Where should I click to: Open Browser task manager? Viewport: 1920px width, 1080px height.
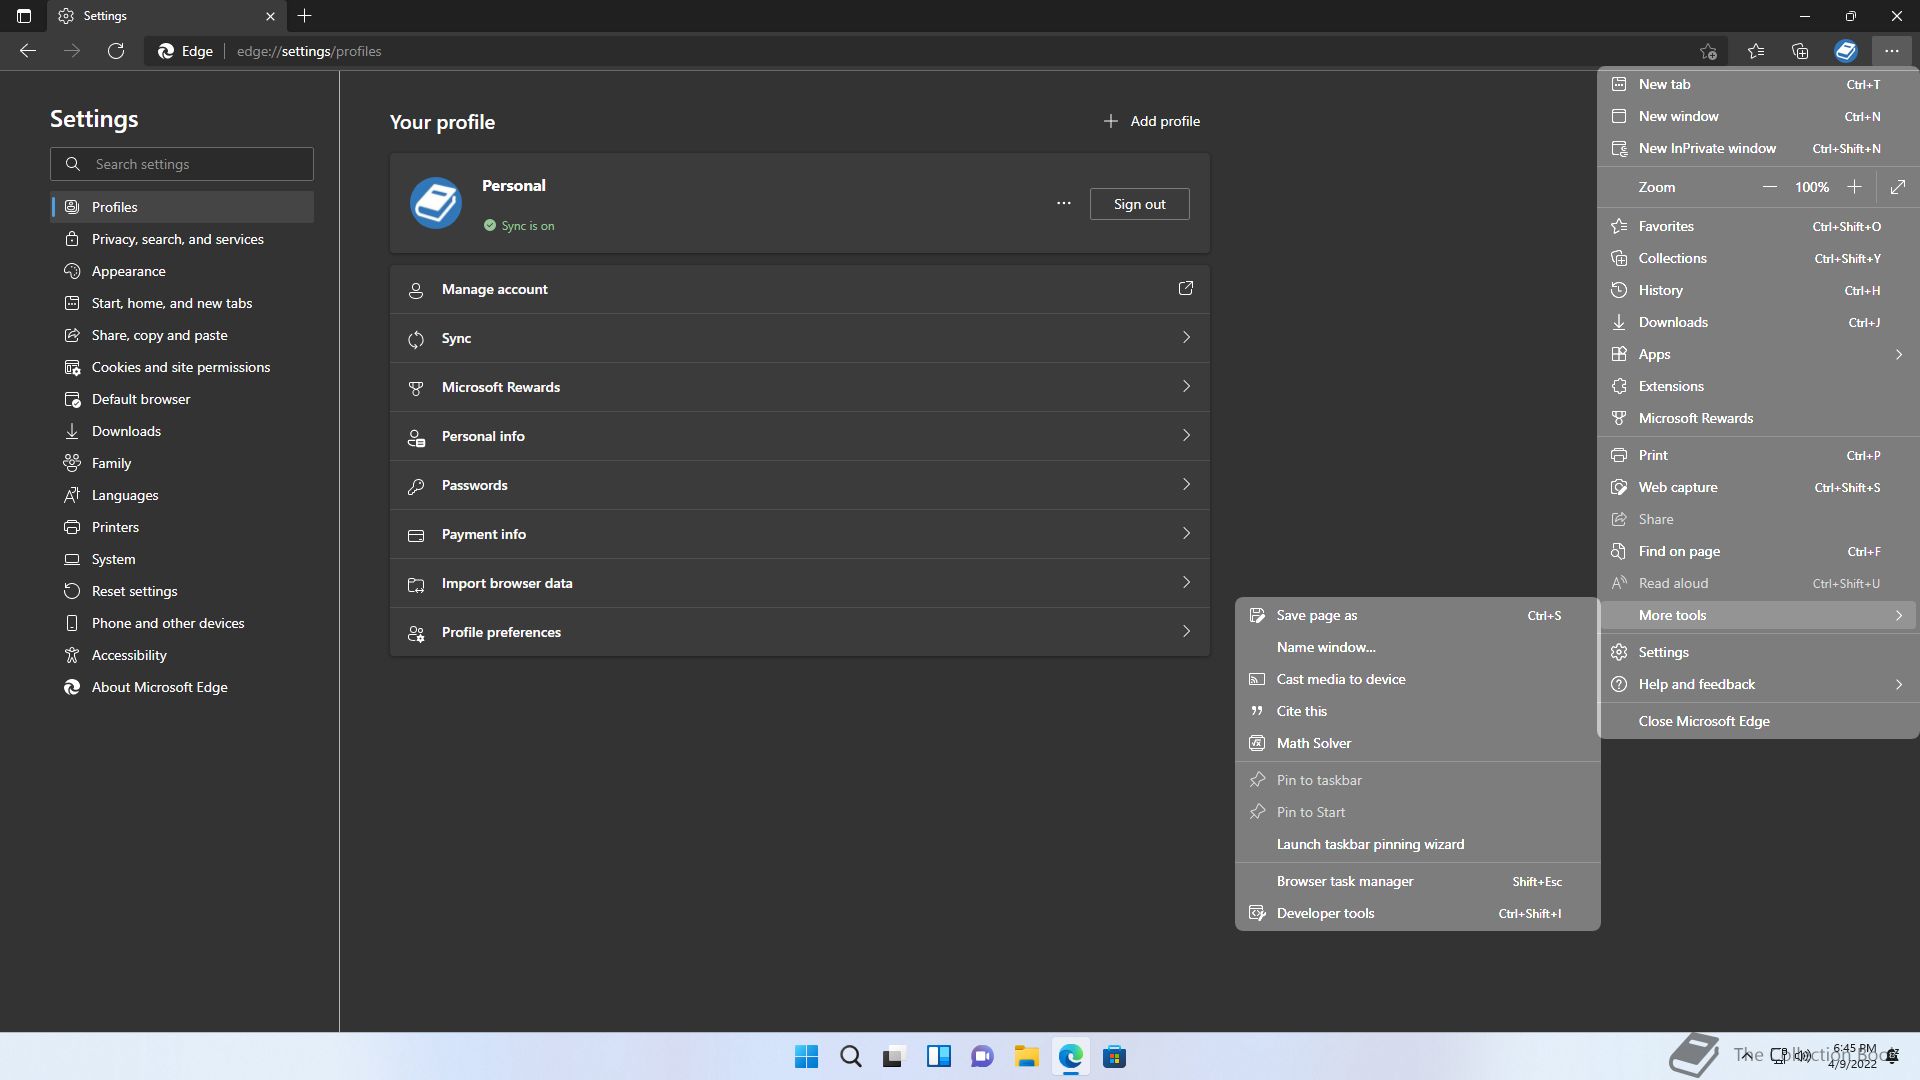[1418, 881]
